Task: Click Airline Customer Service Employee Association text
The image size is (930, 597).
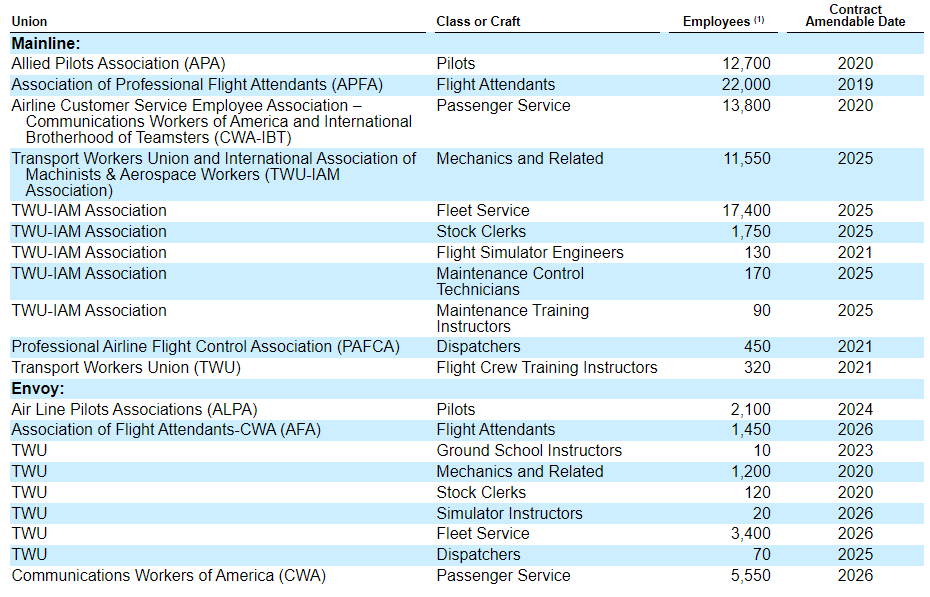Action: (x=186, y=105)
